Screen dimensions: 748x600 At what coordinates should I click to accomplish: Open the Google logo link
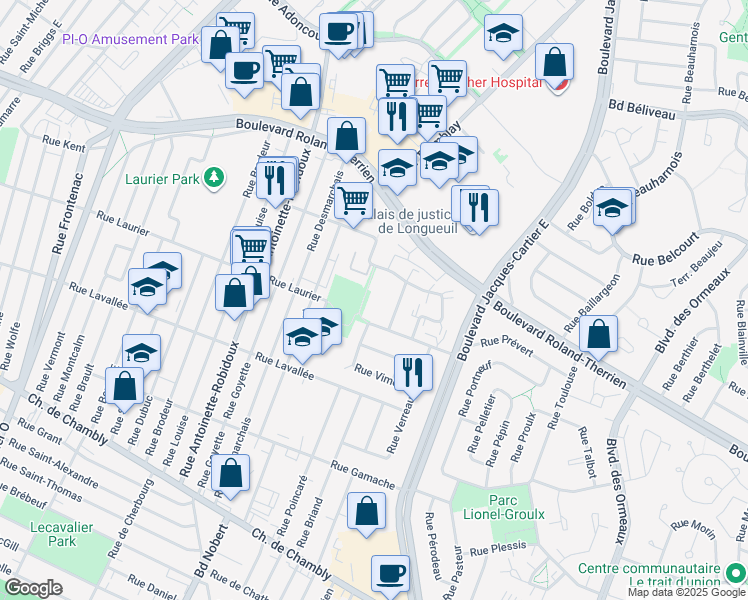coord(33,589)
